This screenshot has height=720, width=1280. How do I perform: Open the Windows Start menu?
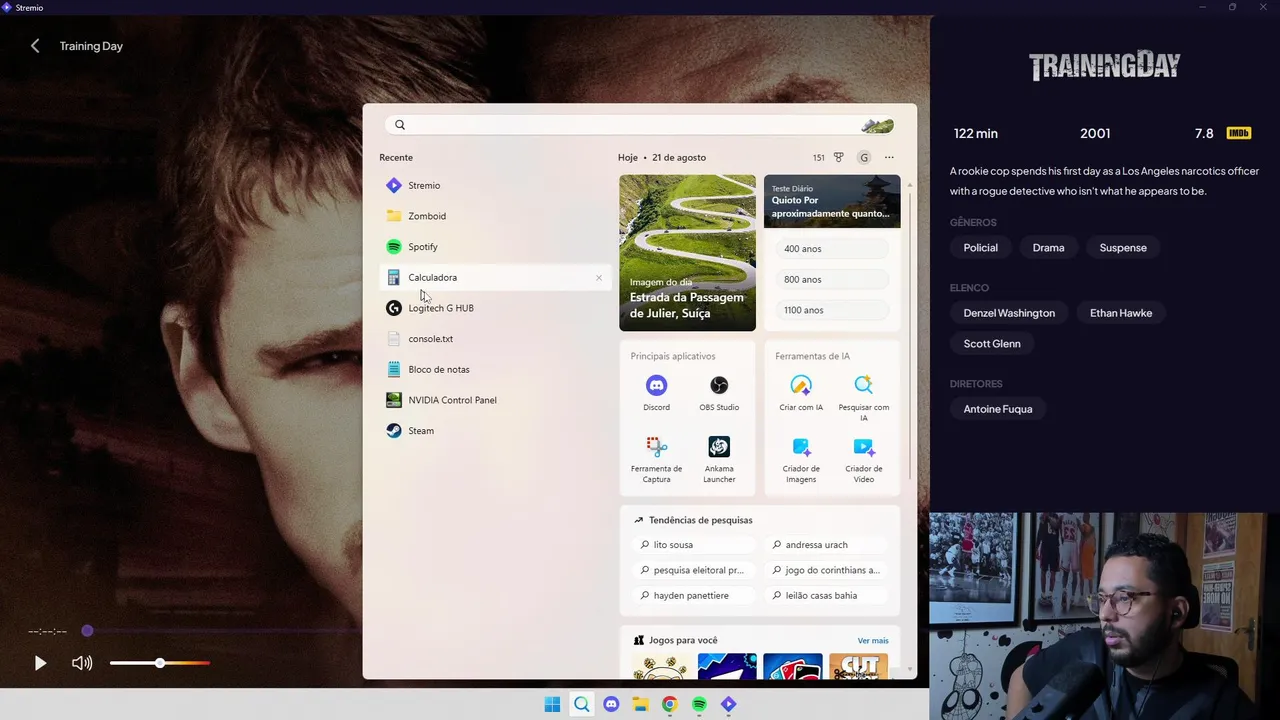[x=552, y=704]
